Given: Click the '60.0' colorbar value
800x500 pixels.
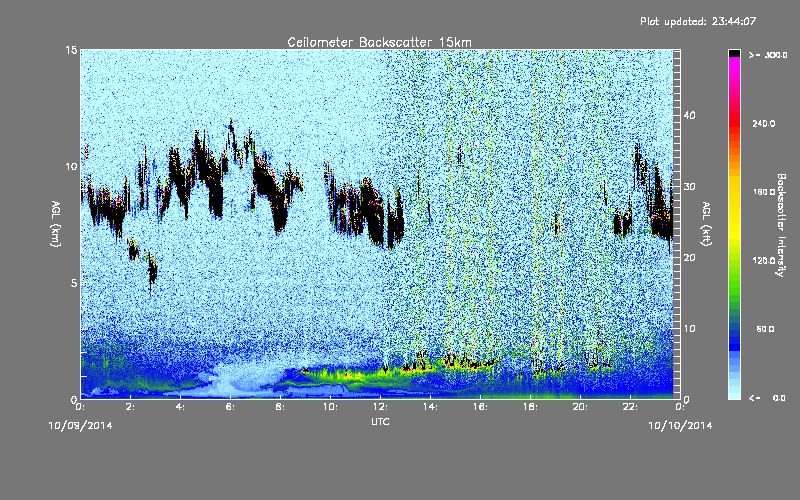Looking at the screenshot, I should (765, 329).
